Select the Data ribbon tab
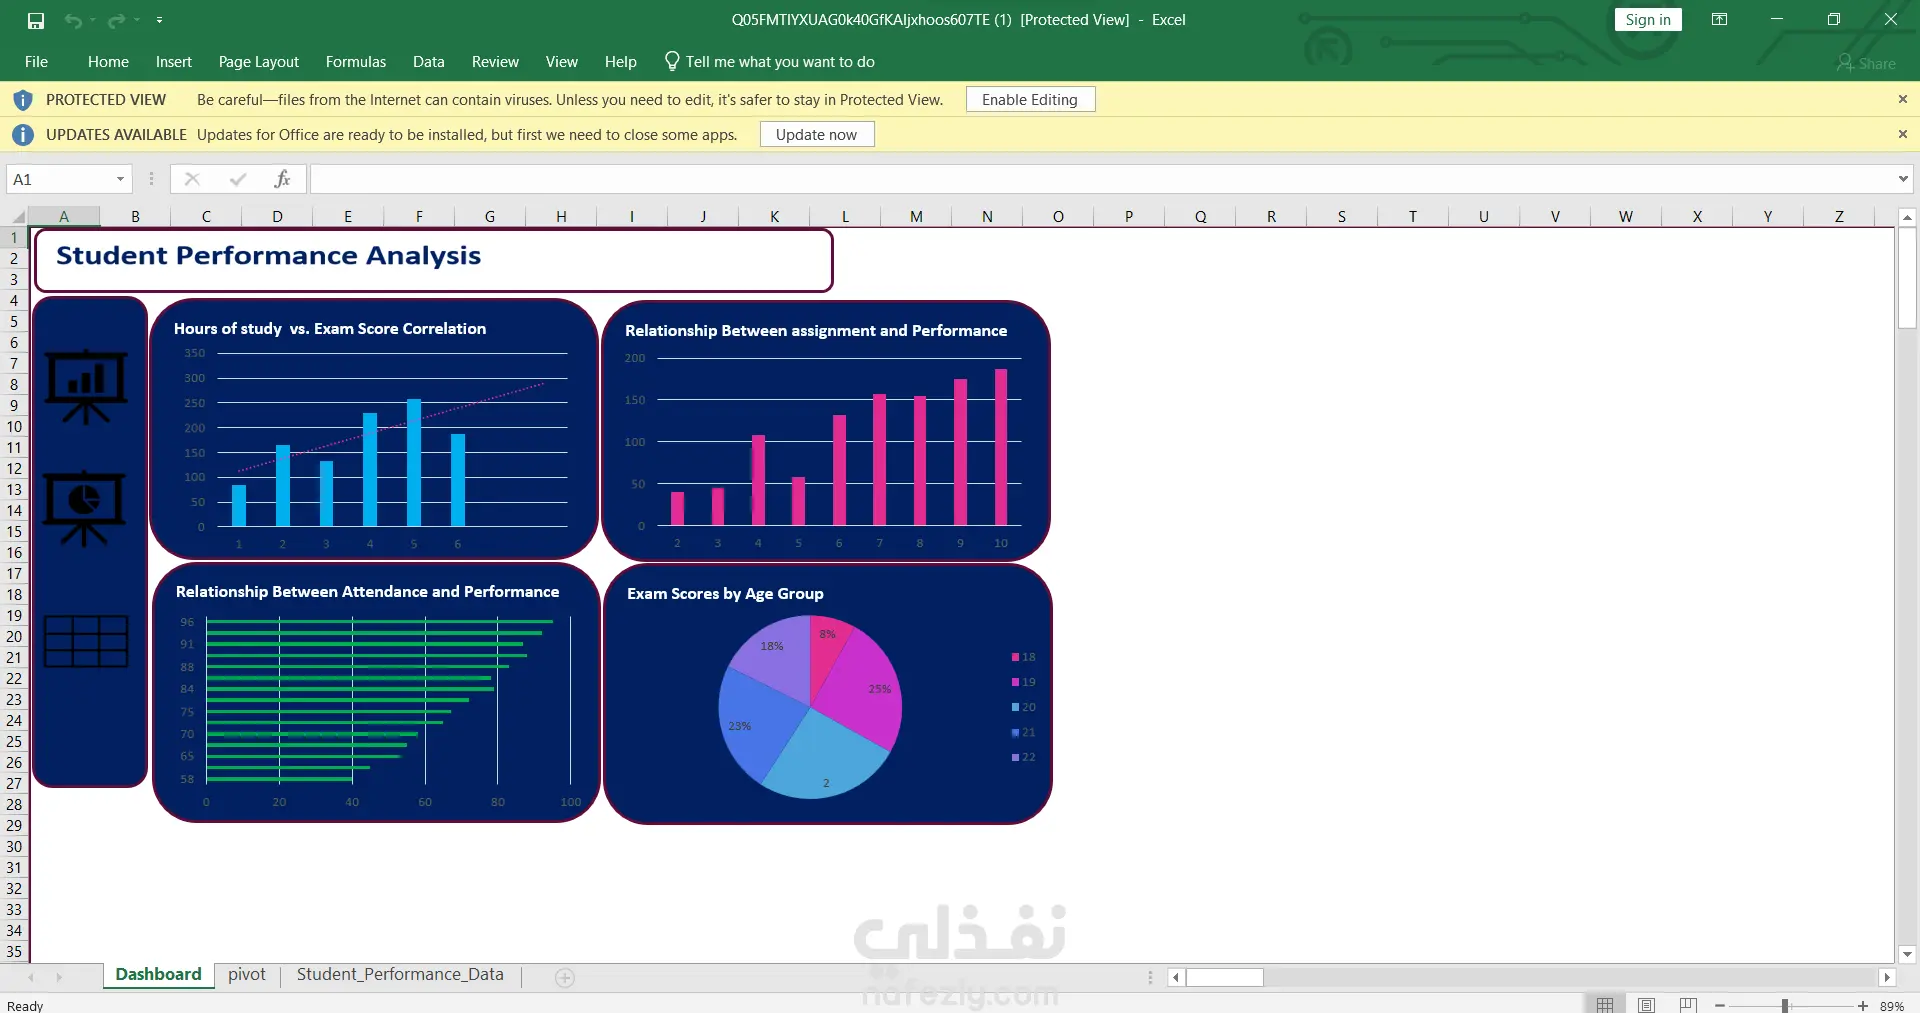Image resolution: width=1920 pixels, height=1013 pixels. pyautogui.click(x=429, y=62)
